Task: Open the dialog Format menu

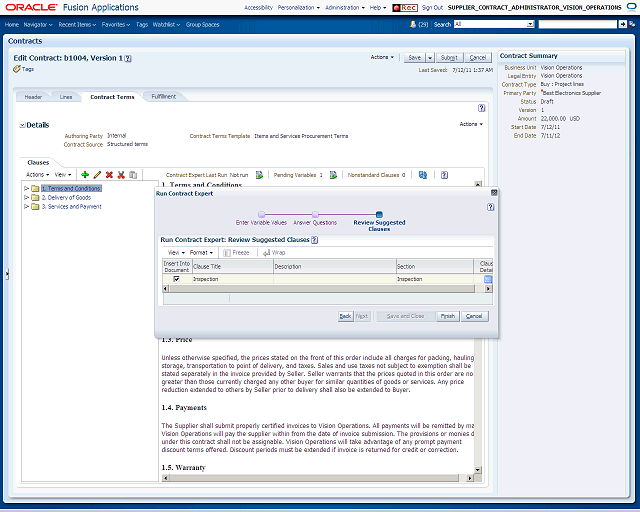Action: (x=201, y=253)
